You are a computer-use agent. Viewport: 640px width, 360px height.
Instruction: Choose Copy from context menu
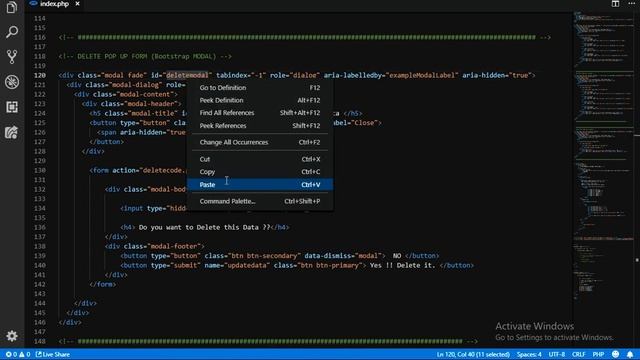click(260, 172)
